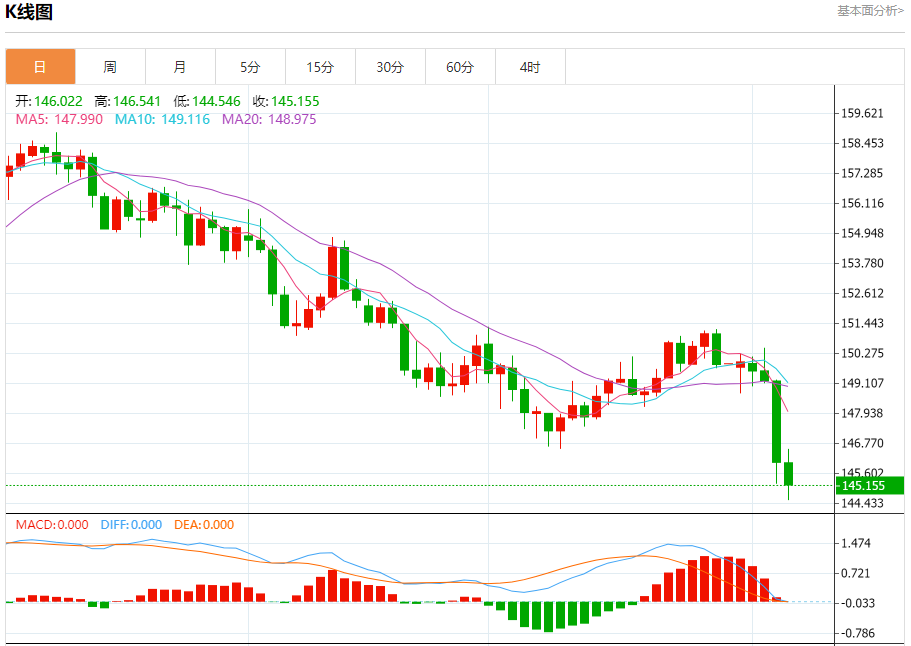
Task: Select the 日 daily chart tab
Action: [x=41, y=67]
